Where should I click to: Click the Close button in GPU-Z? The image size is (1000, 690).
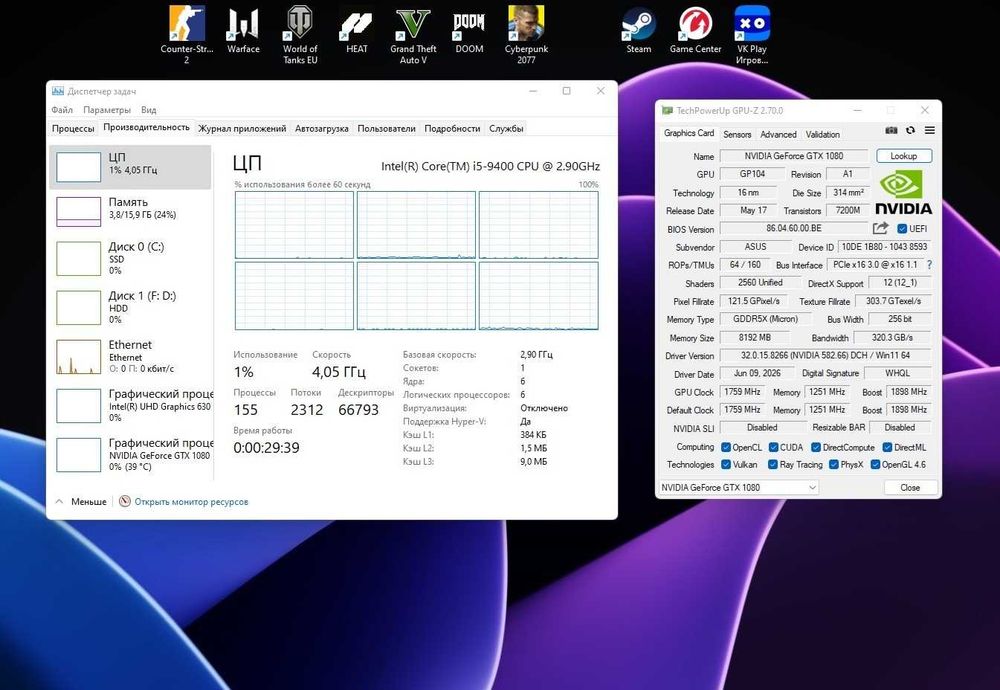pyautogui.click(x=910, y=487)
